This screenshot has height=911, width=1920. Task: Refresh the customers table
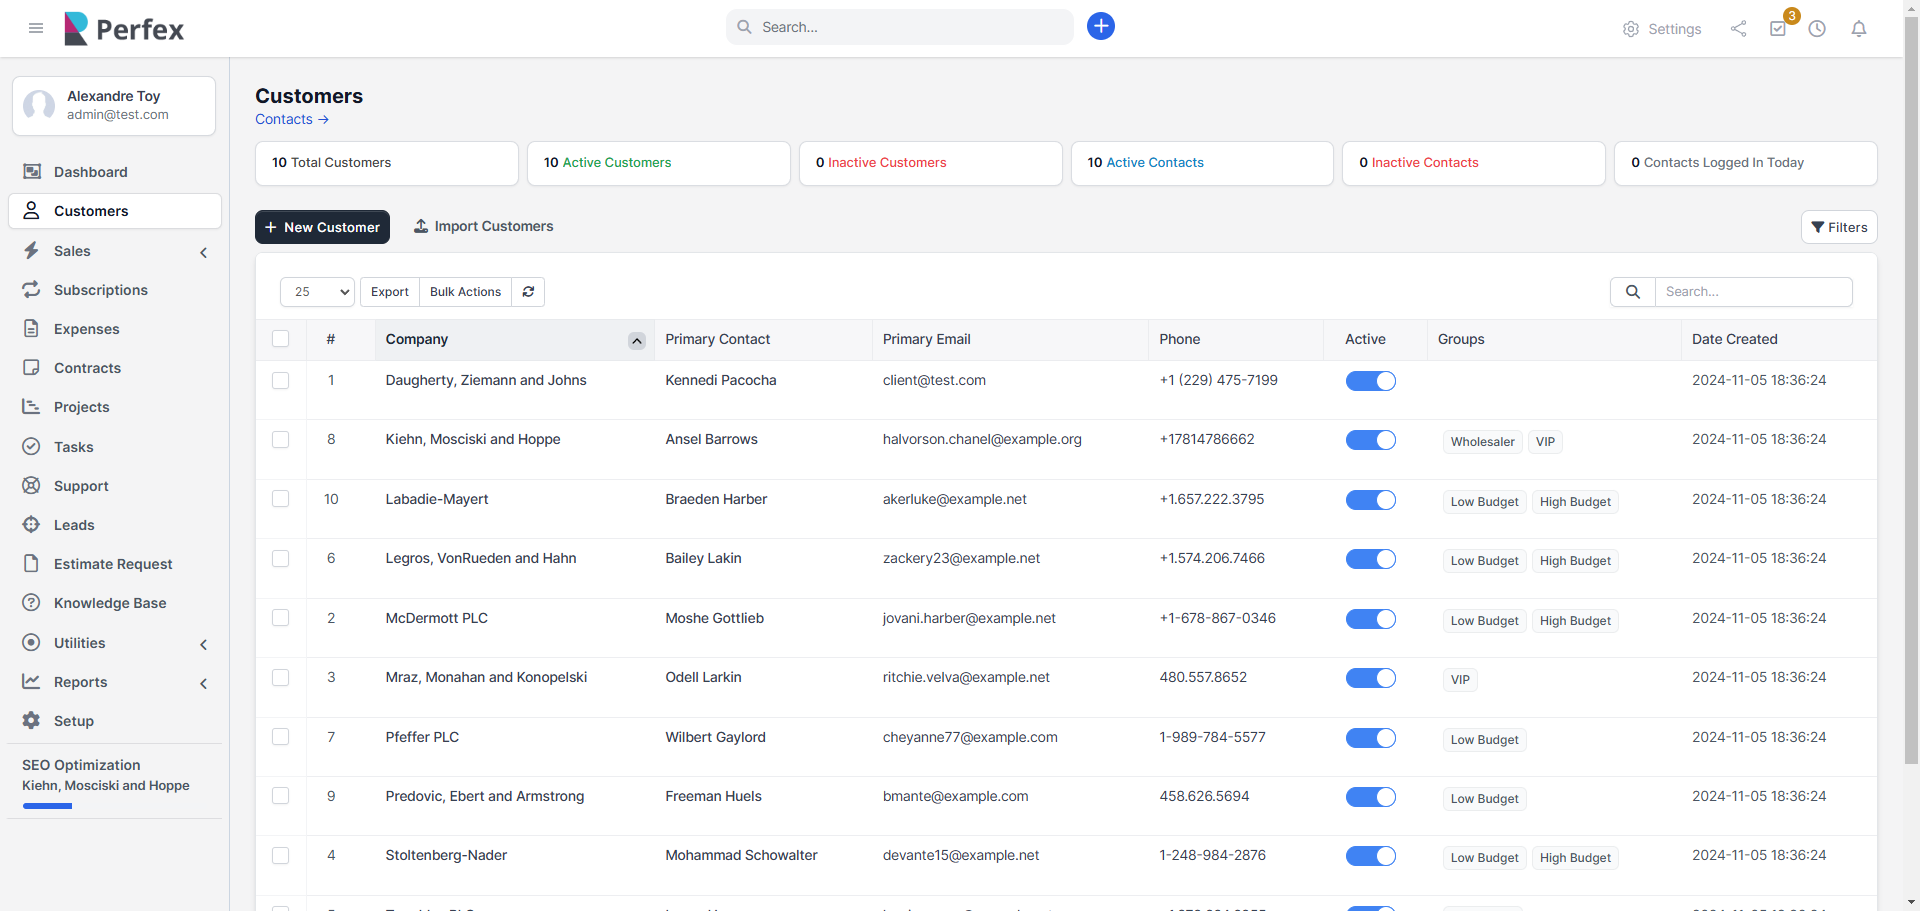click(528, 291)
